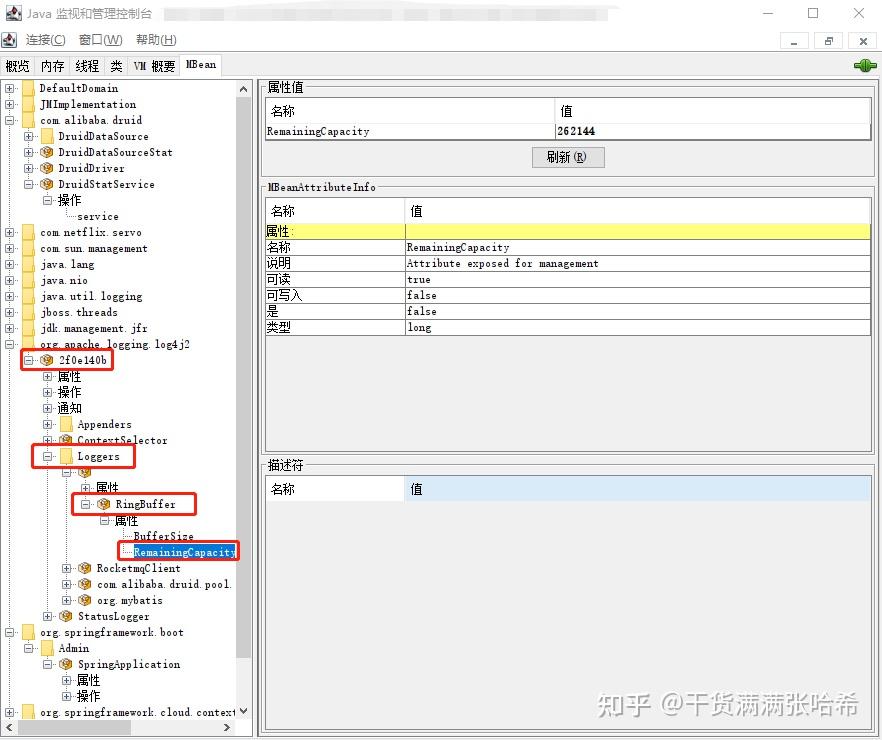
Task: Switch to the 概览 tab
Action: 17,66
